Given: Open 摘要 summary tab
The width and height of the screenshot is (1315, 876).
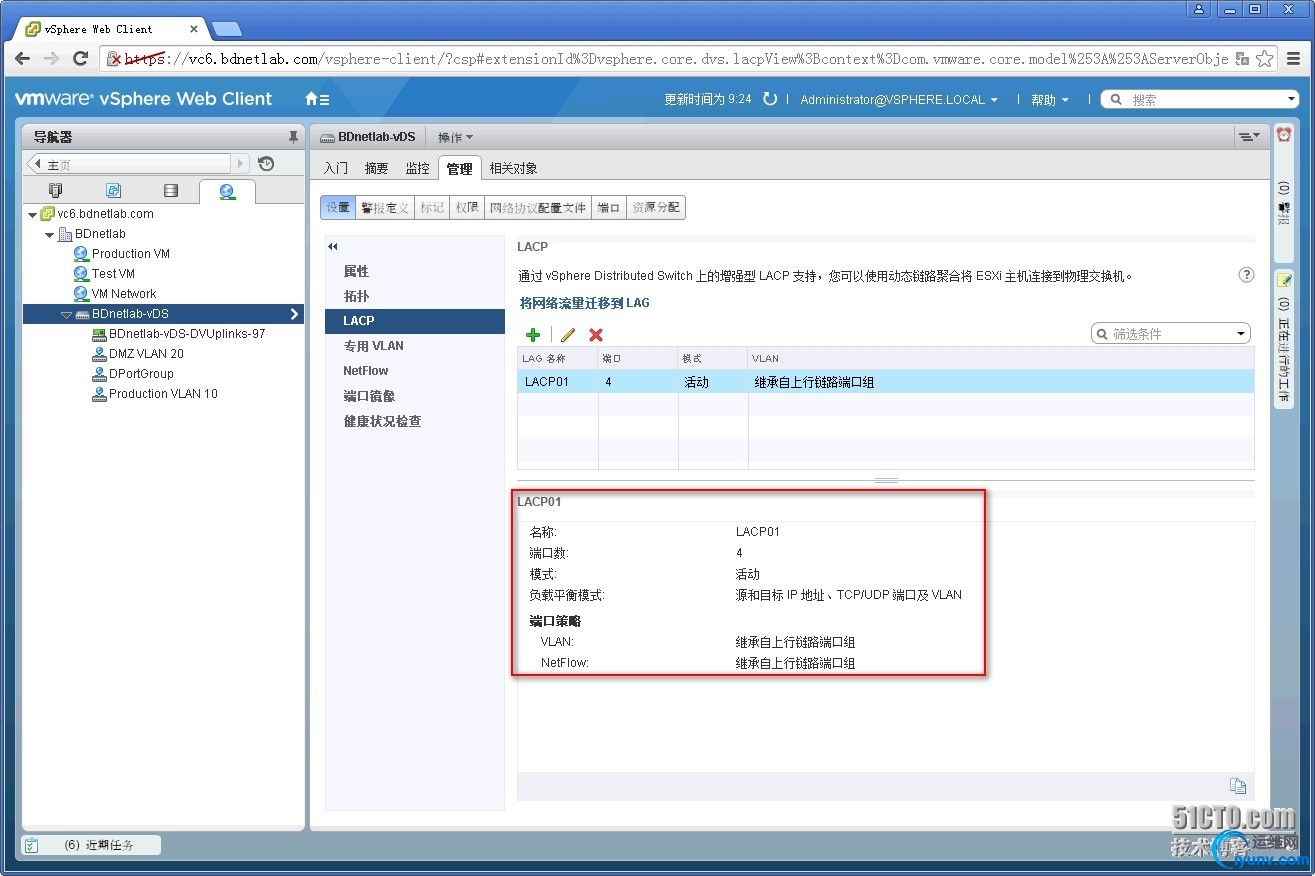Looking at the screenshot, I should [x=377, y=168].
